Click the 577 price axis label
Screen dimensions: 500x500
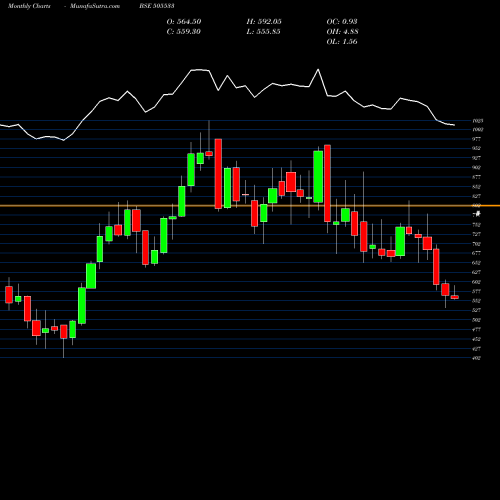point(477,291)
